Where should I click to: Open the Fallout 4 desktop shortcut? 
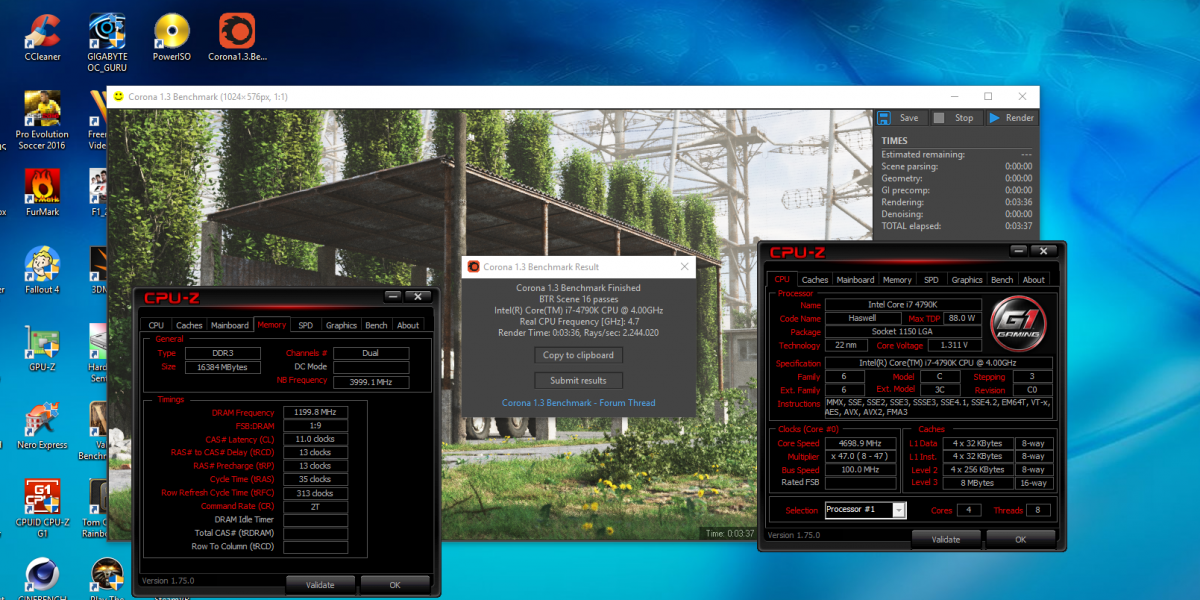[42, 270]
